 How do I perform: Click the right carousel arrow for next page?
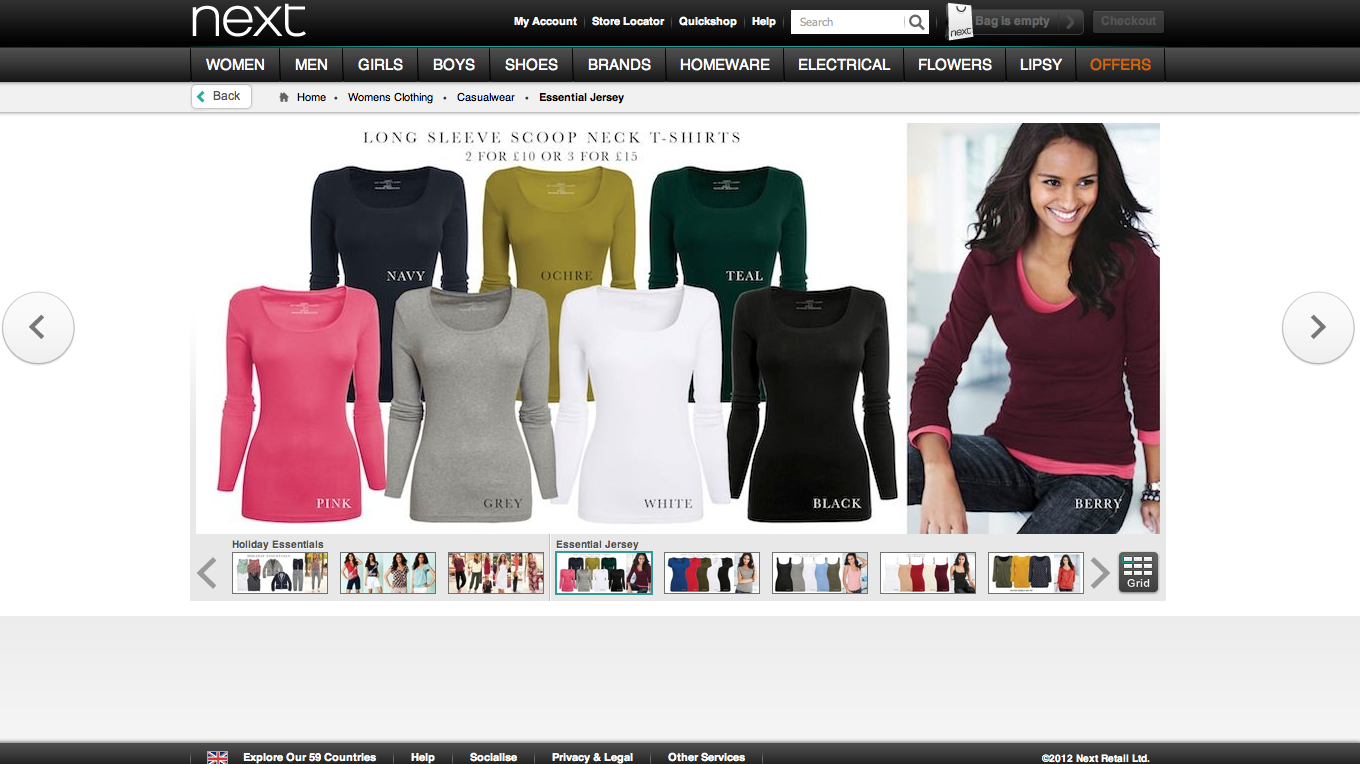click(x=1318, y=327)
